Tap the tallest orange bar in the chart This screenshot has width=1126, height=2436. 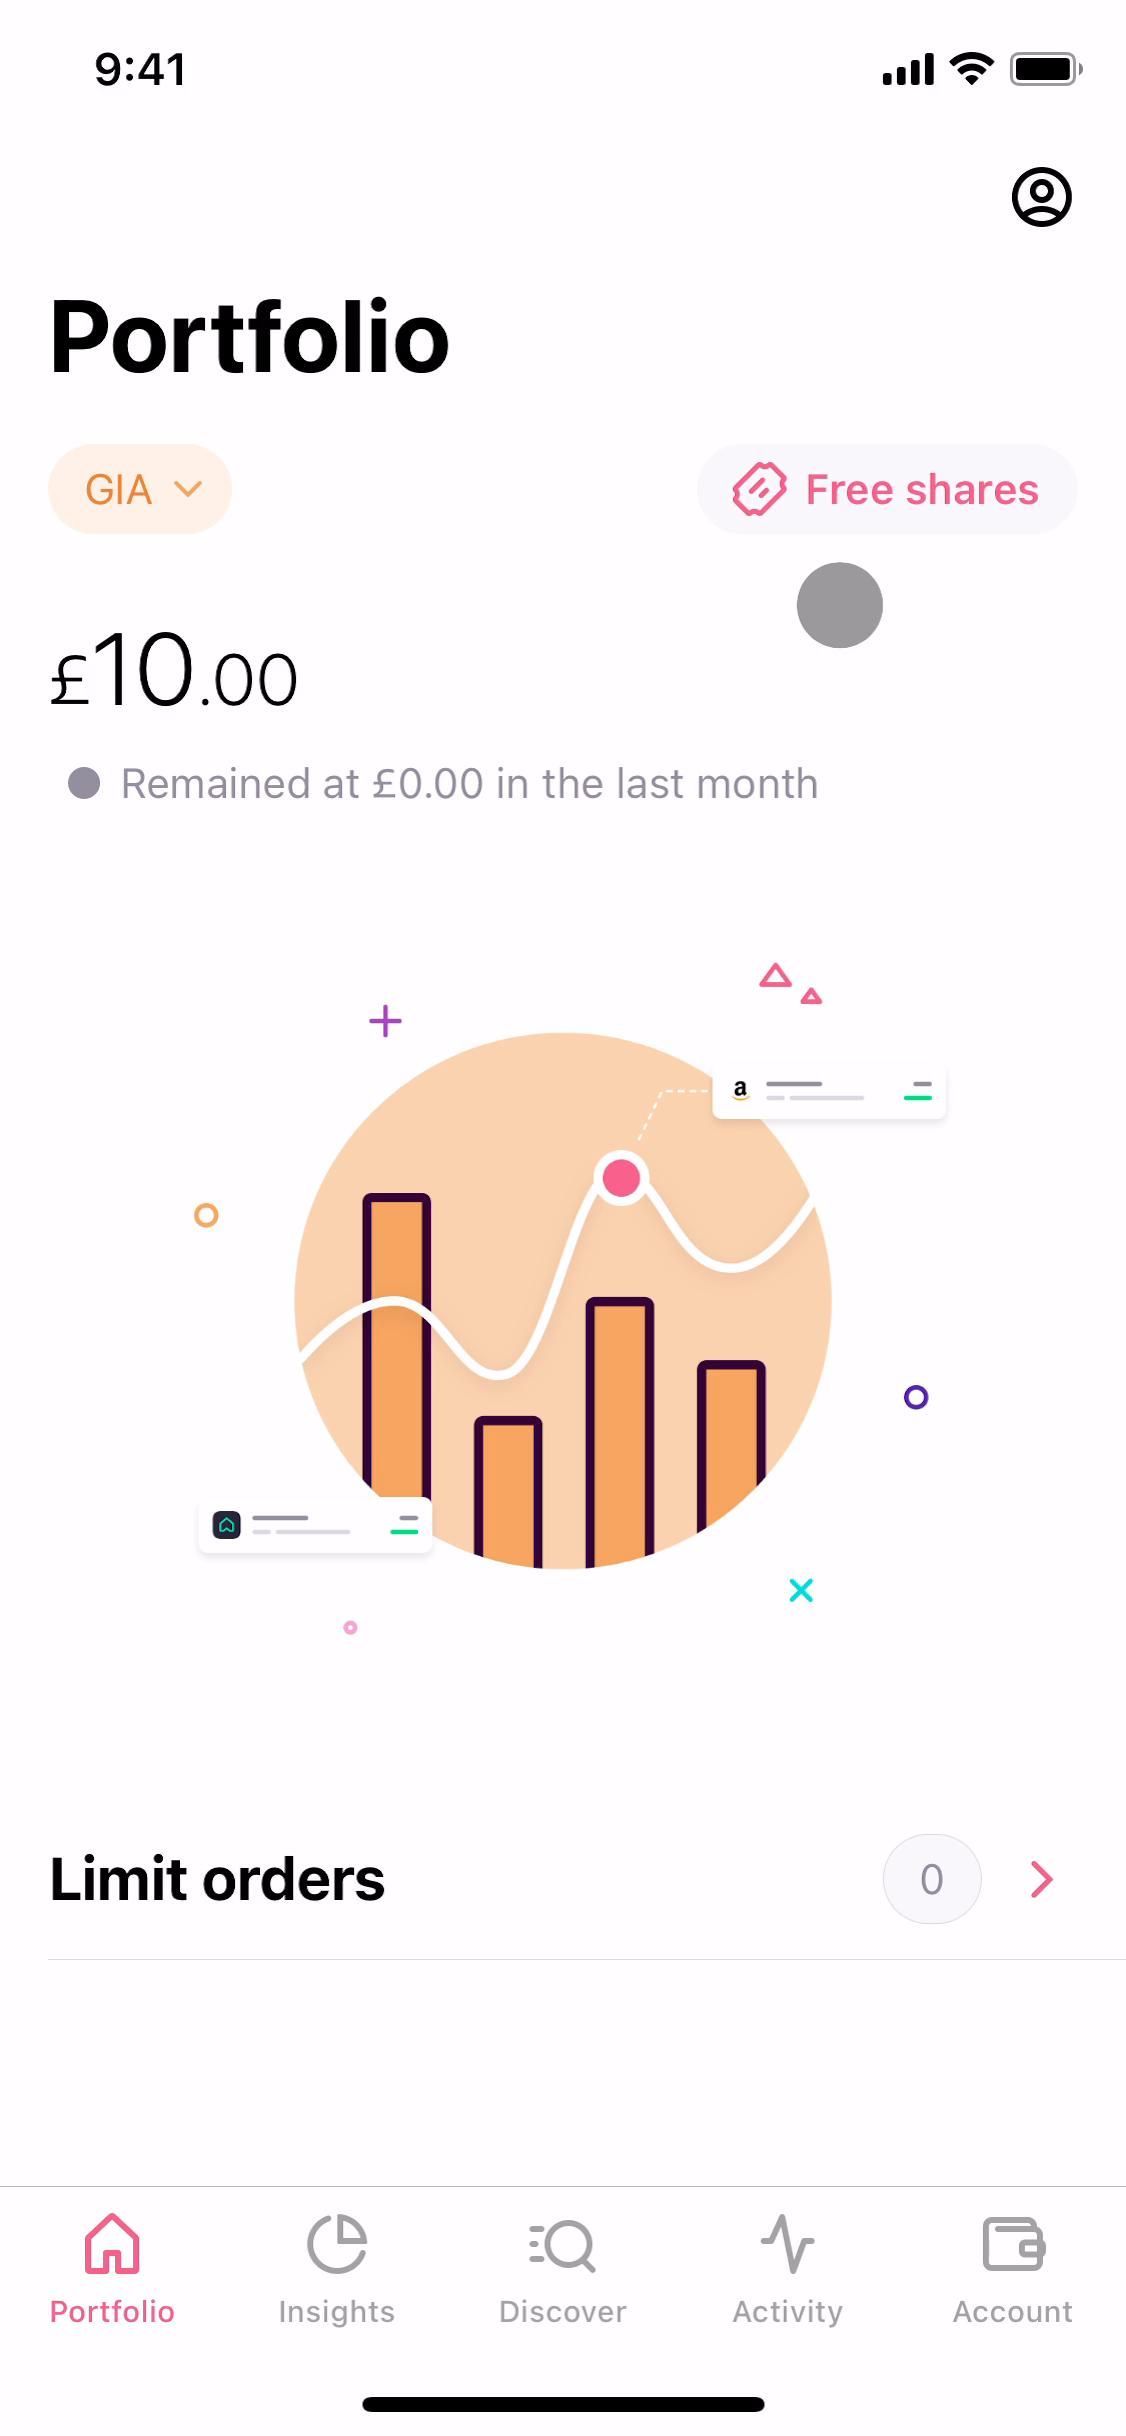[397, 1340]
